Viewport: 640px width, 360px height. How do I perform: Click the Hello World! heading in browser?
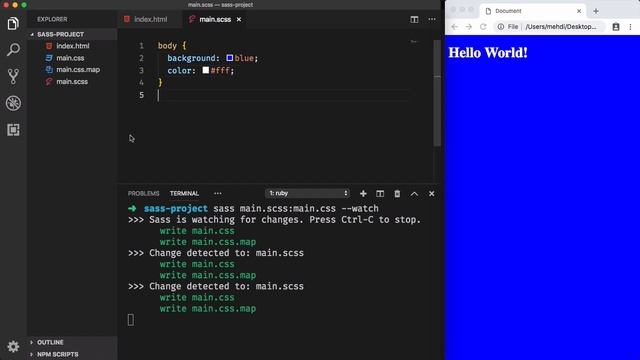[488, 53]
